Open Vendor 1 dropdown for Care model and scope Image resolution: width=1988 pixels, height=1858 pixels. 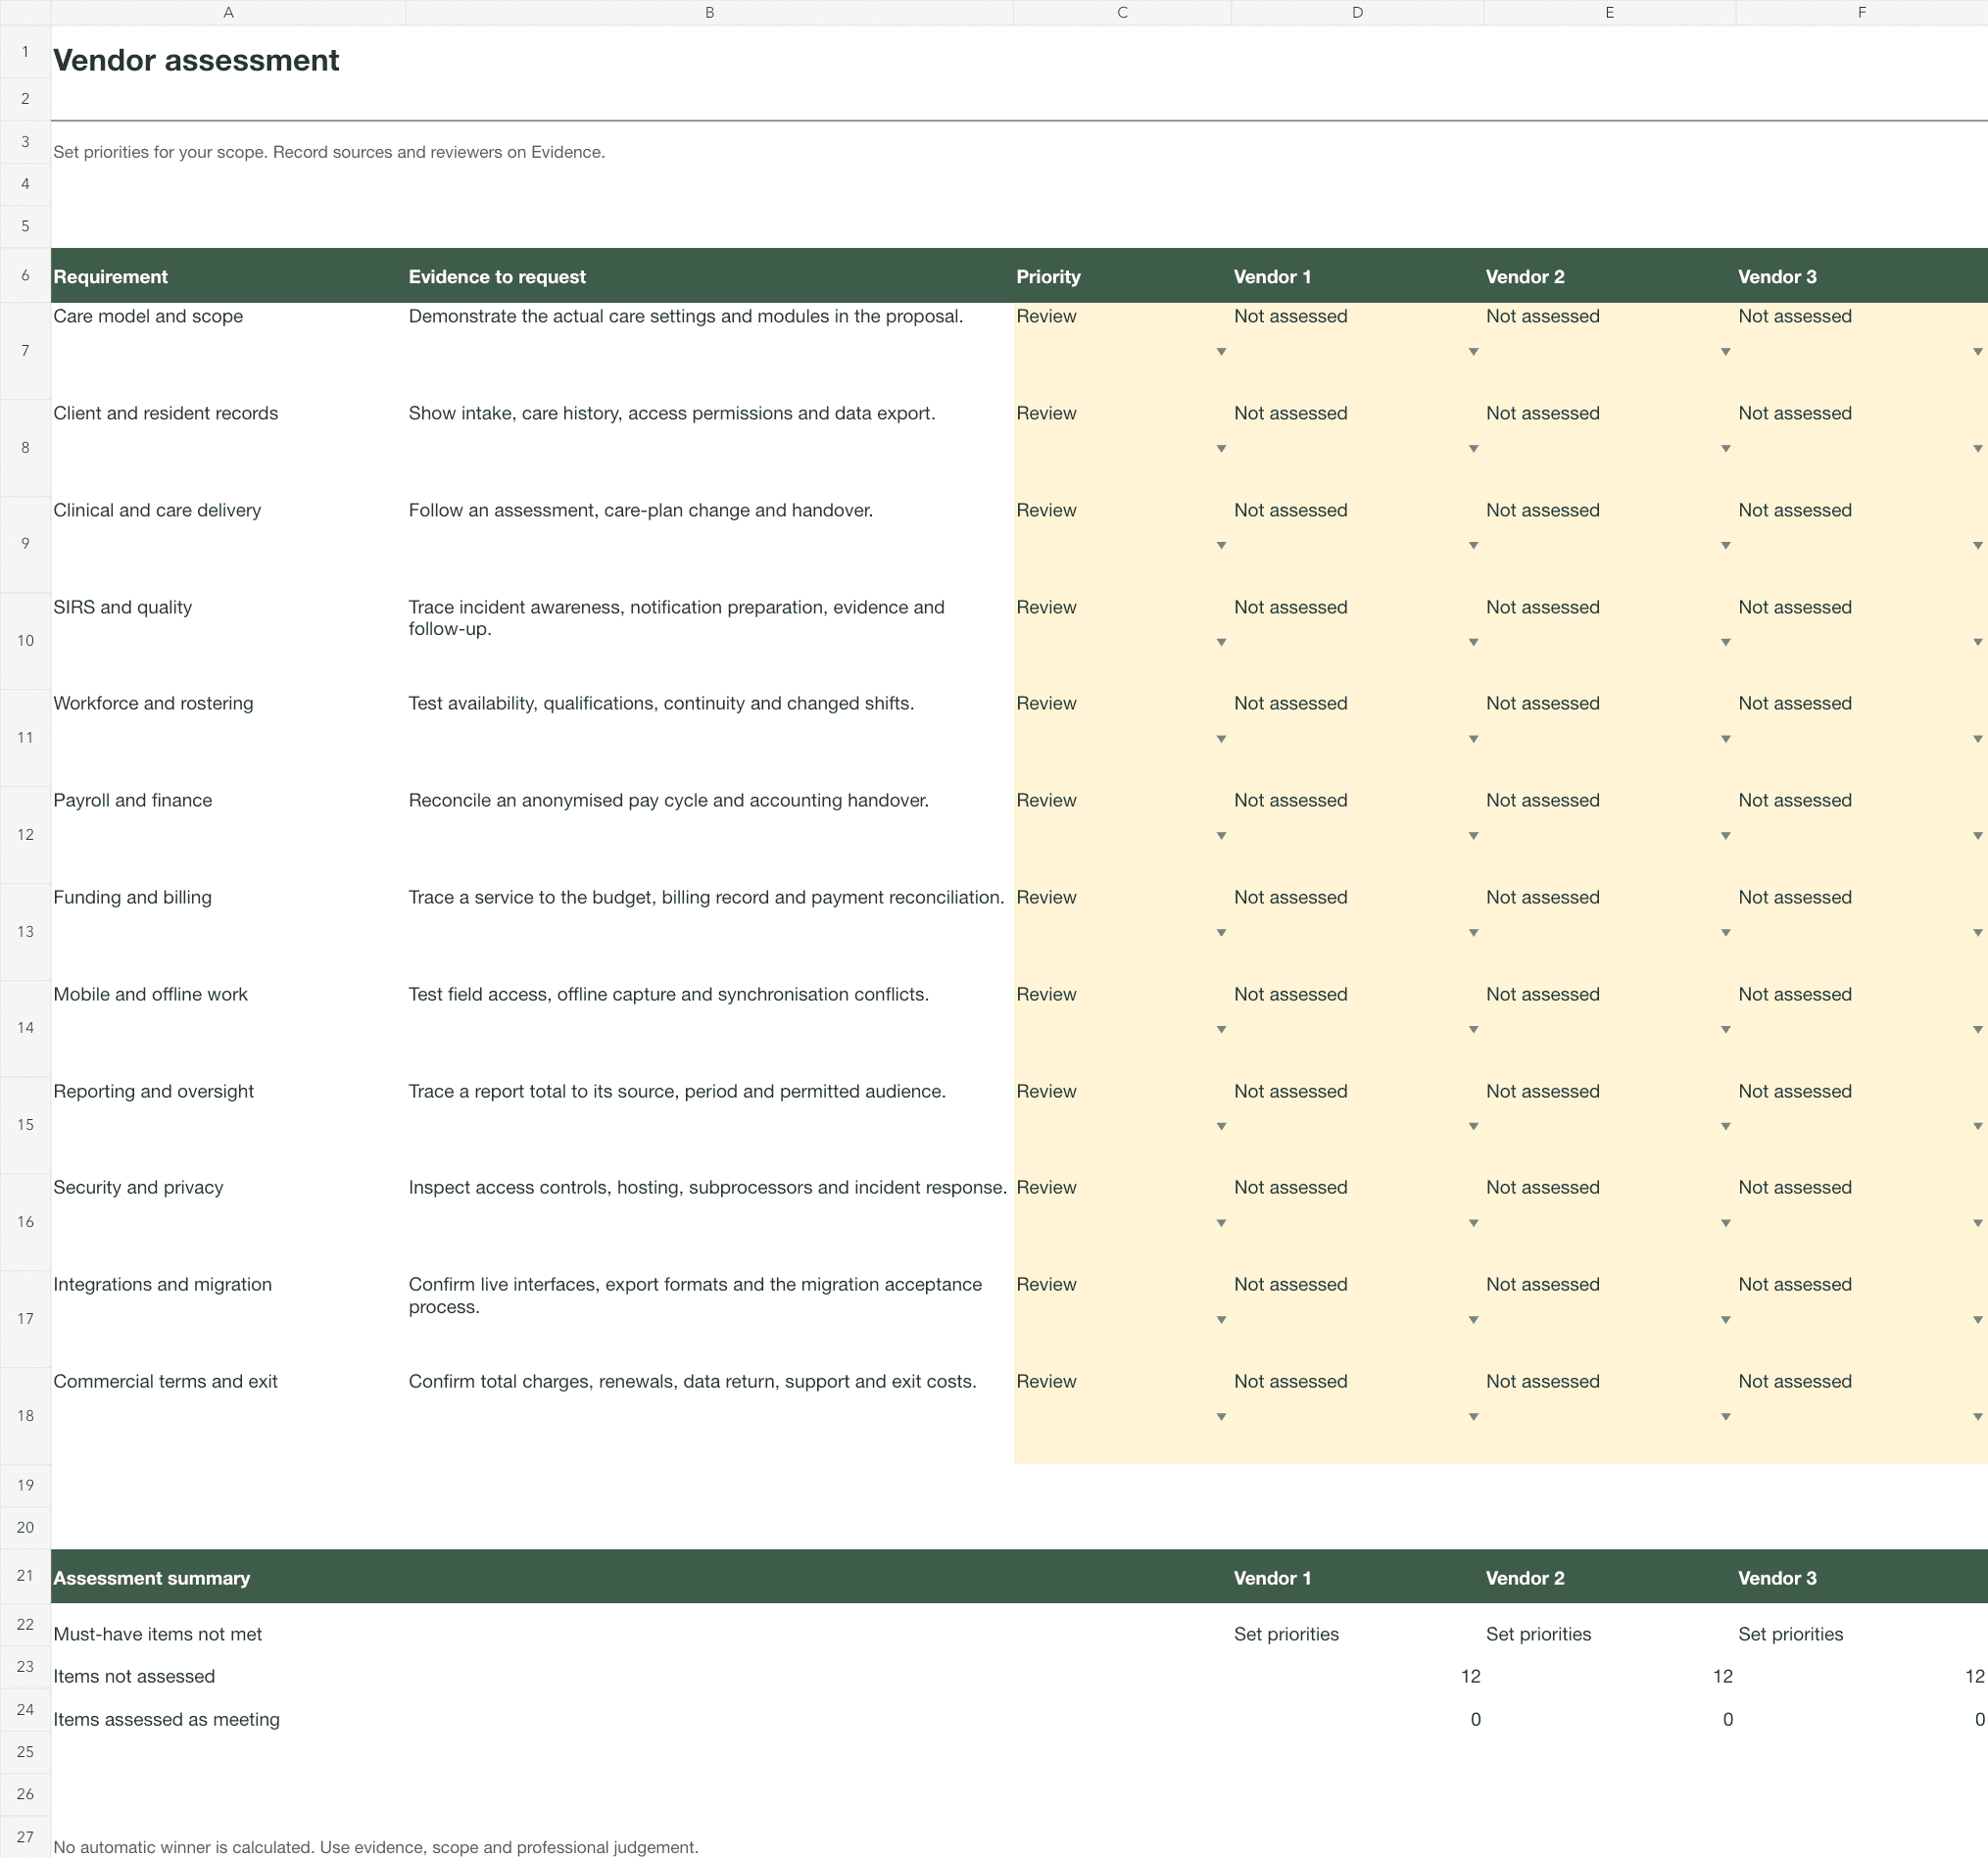tap(1472, 352)
